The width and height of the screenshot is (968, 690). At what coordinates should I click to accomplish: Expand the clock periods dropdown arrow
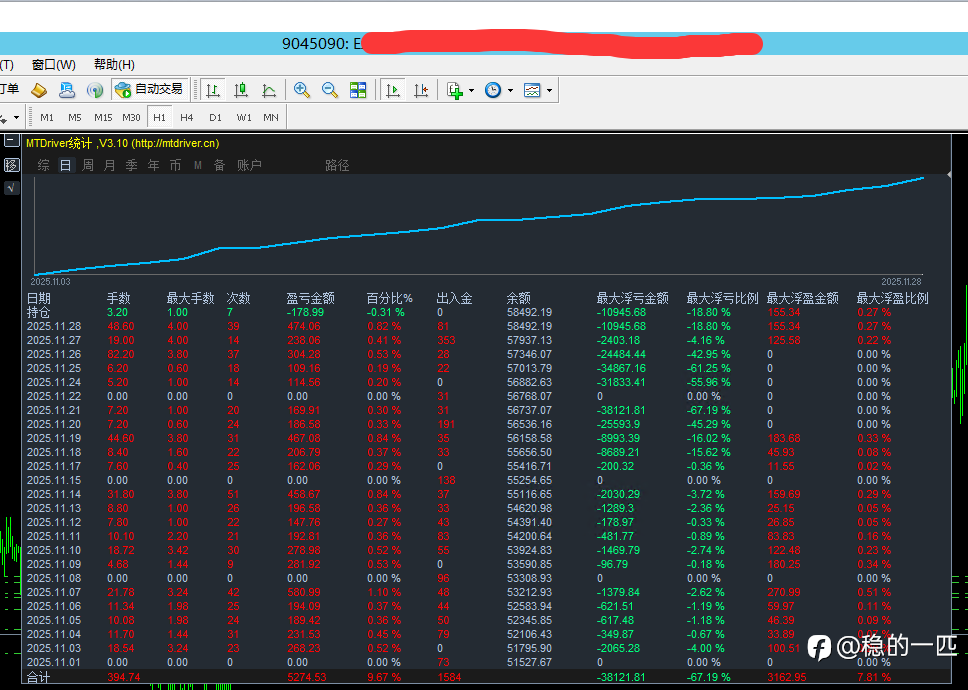click(x=510, y=90)
